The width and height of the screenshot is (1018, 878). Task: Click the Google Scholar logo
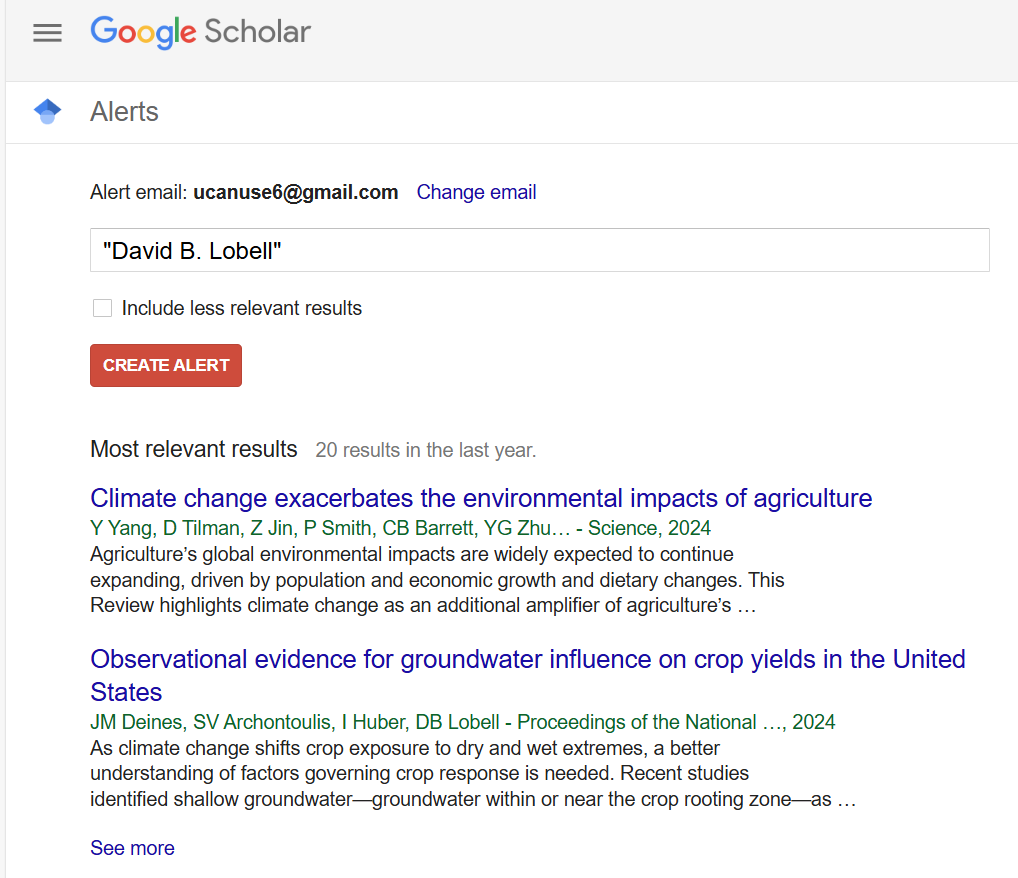coord(201,32)
